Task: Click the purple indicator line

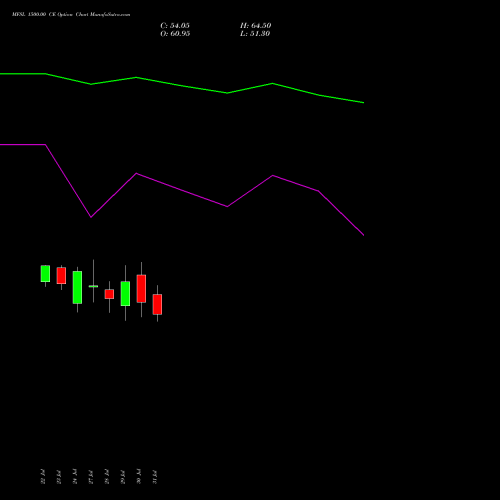Action: pos(182,190)
